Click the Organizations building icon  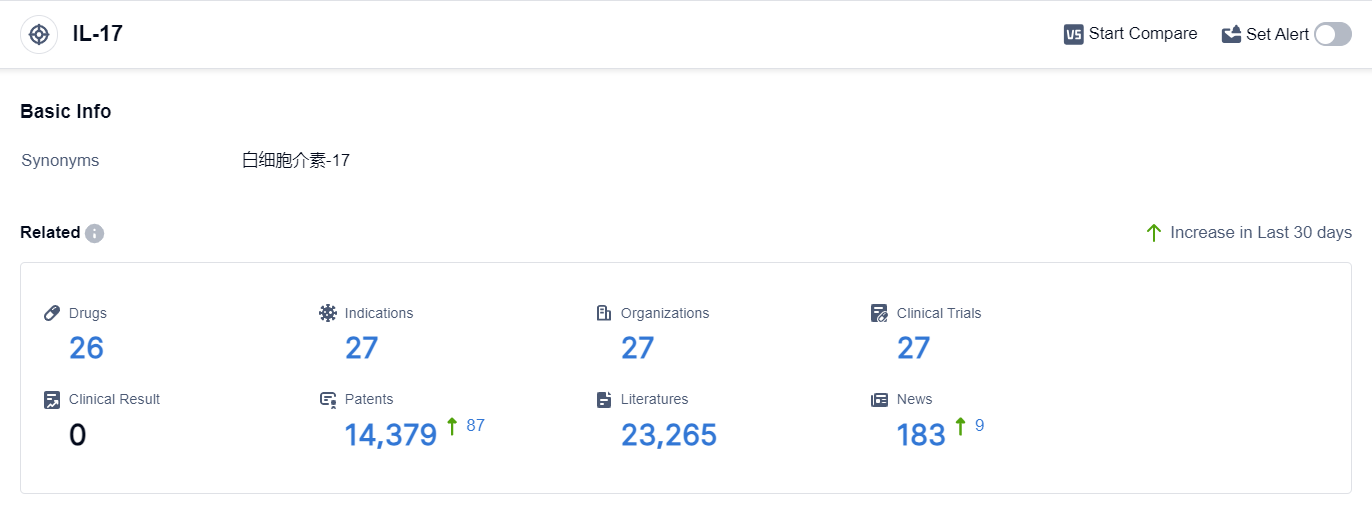(x=604, y=313)
